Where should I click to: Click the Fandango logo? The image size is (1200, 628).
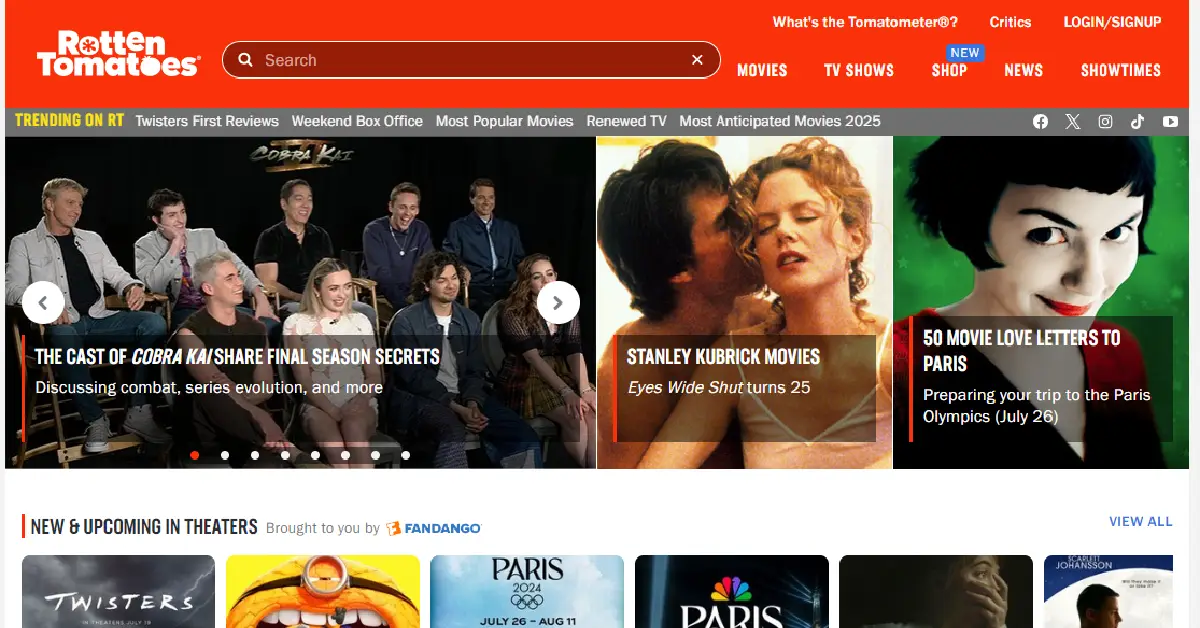pyautogui.click(x=434, y=528)
